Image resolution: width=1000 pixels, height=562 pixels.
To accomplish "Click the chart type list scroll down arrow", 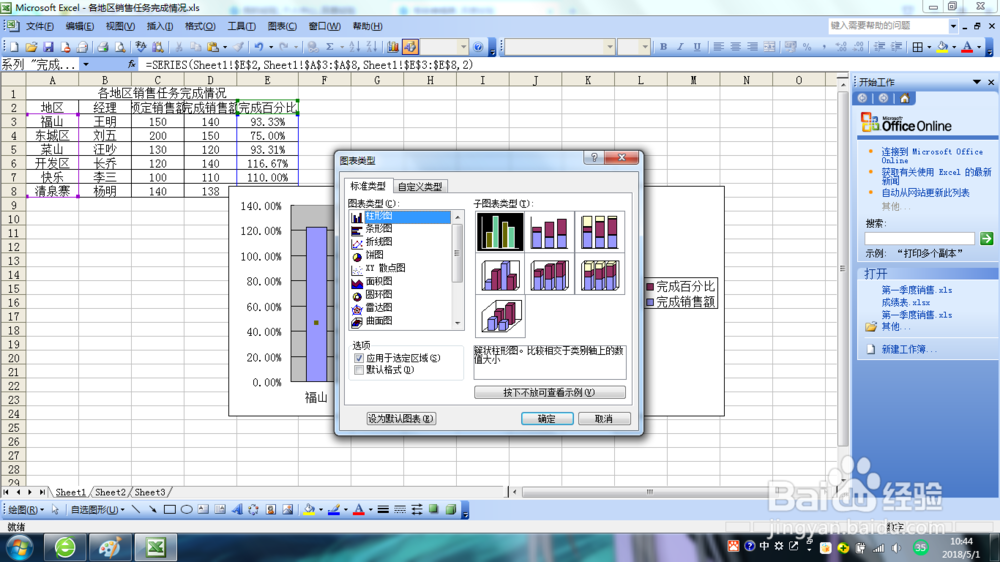I will (457, 323).
